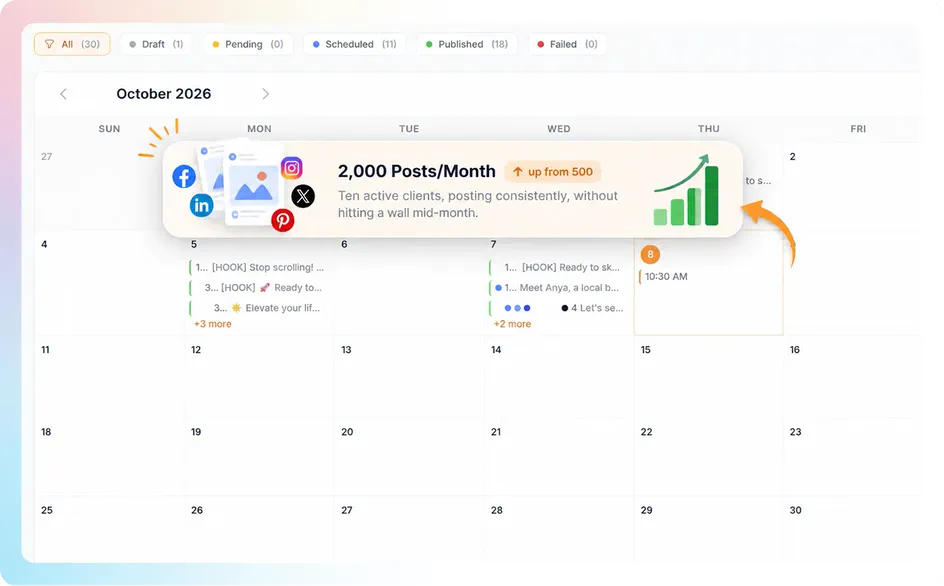The image size is (944, 586).
Task: Select the All (30) filter tab
Action: pyautogui.click(x=72, y=44)
